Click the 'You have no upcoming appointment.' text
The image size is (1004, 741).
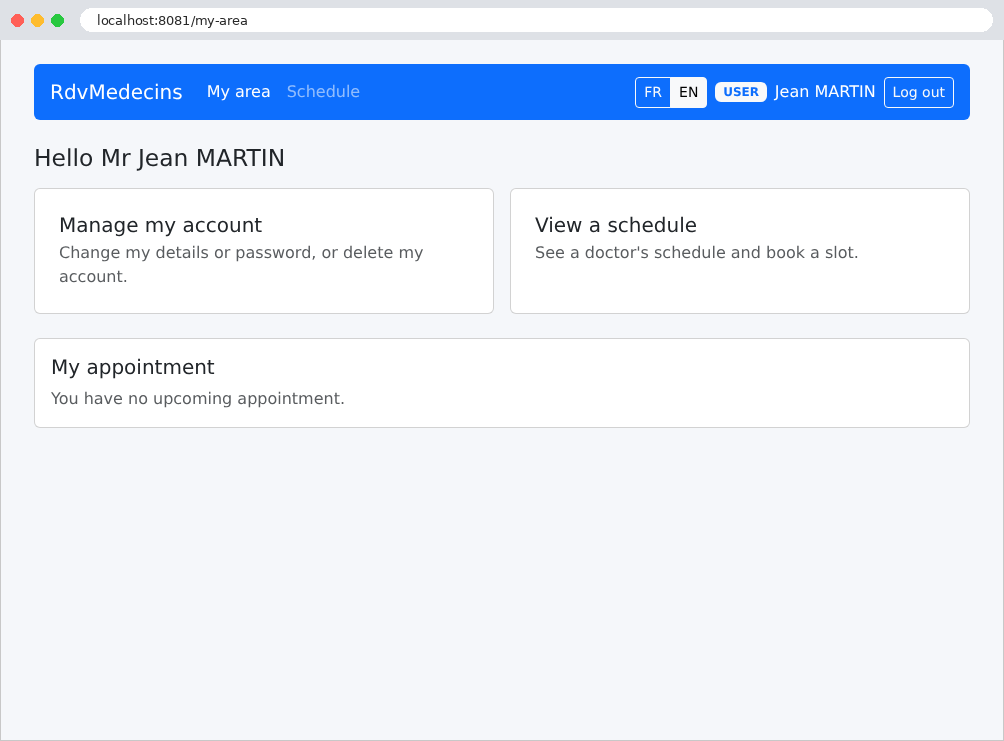point(198,398)
